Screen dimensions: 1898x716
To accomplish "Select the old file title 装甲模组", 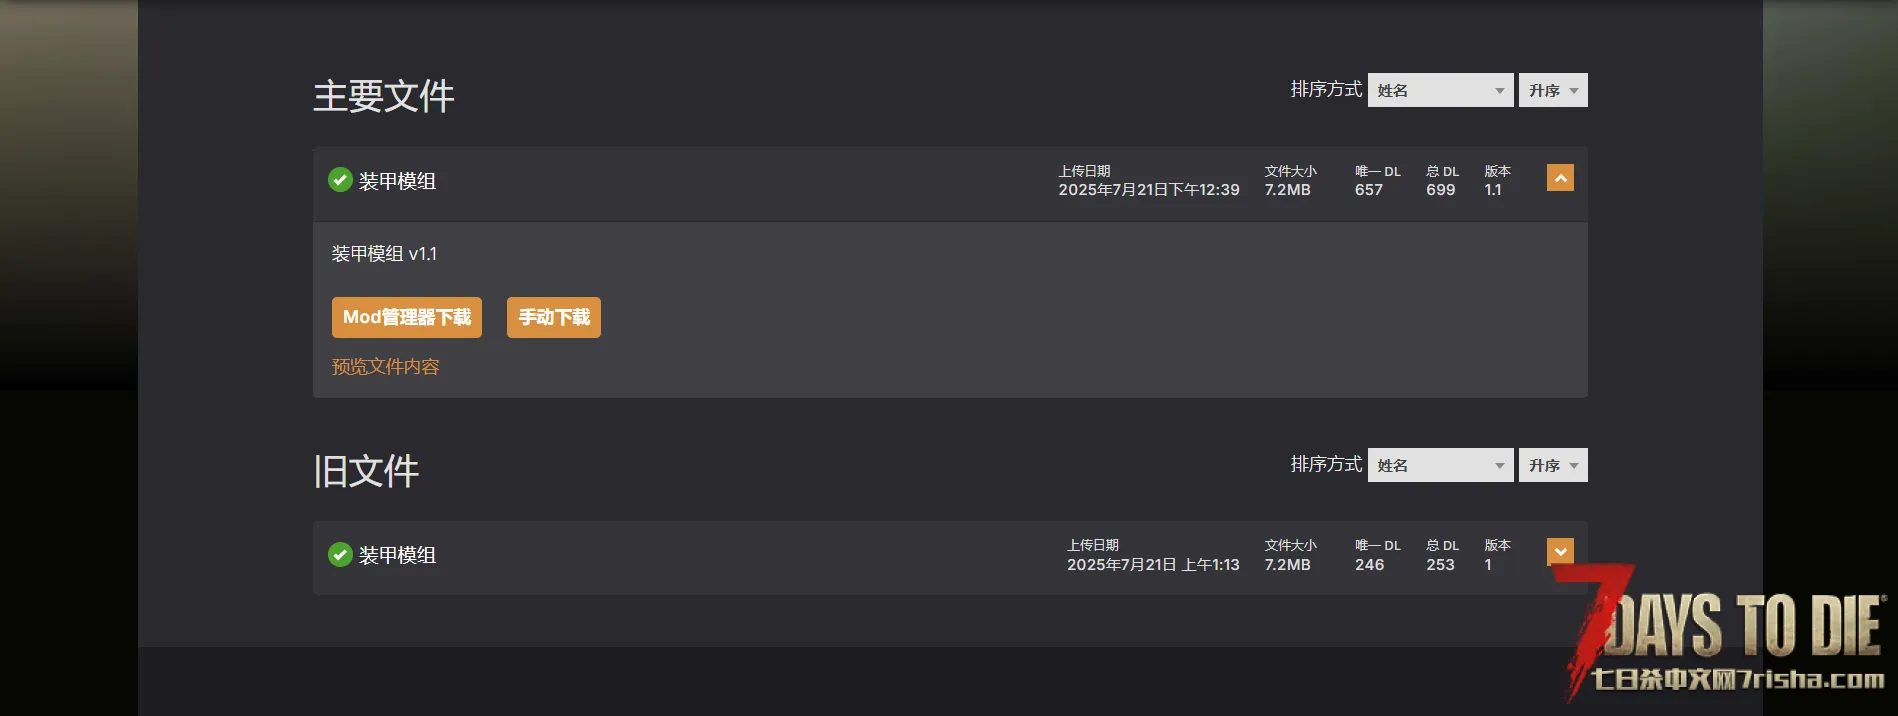I will [x=397, y=555].
